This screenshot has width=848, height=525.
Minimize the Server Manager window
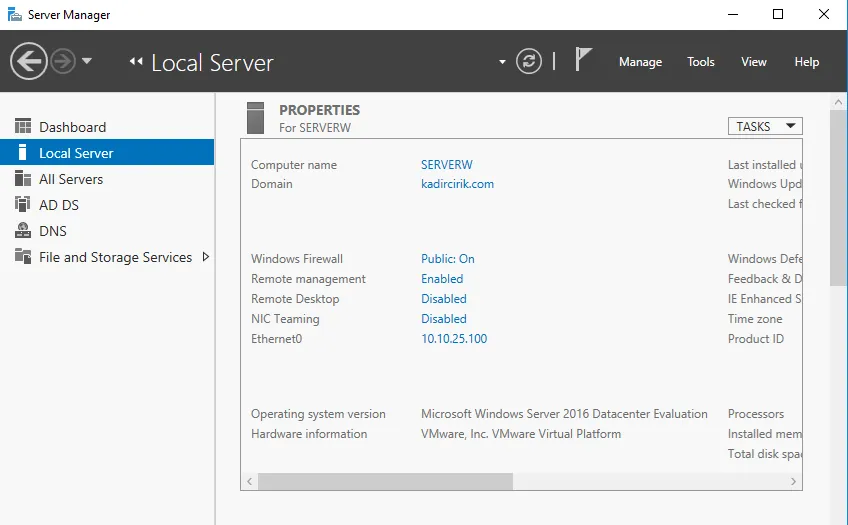point(733,14)
